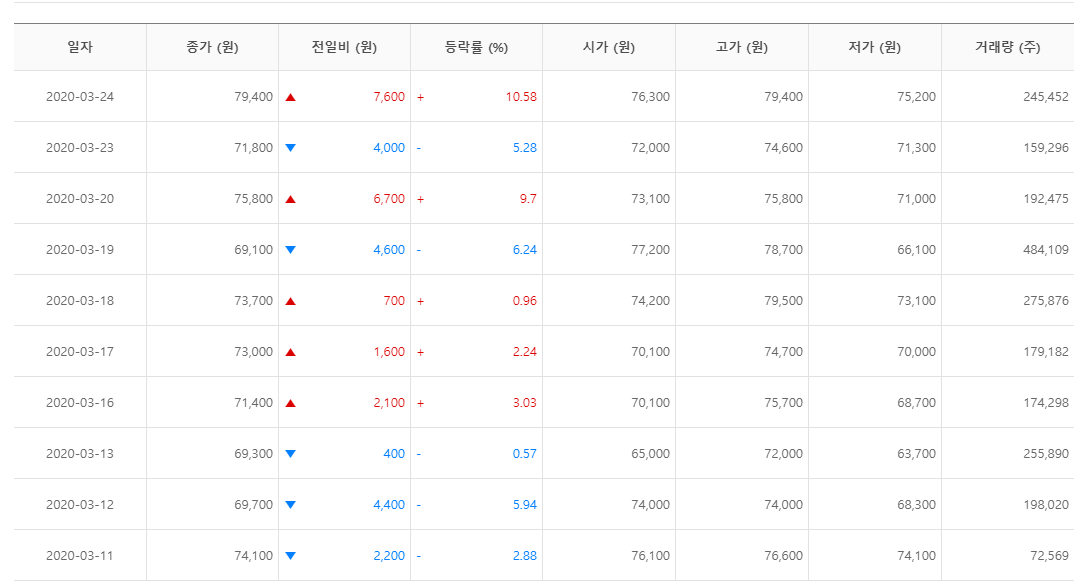Viewport: 1083px width, 583px height.
Task: Click closing price 71,800
Action: (253, 148)
